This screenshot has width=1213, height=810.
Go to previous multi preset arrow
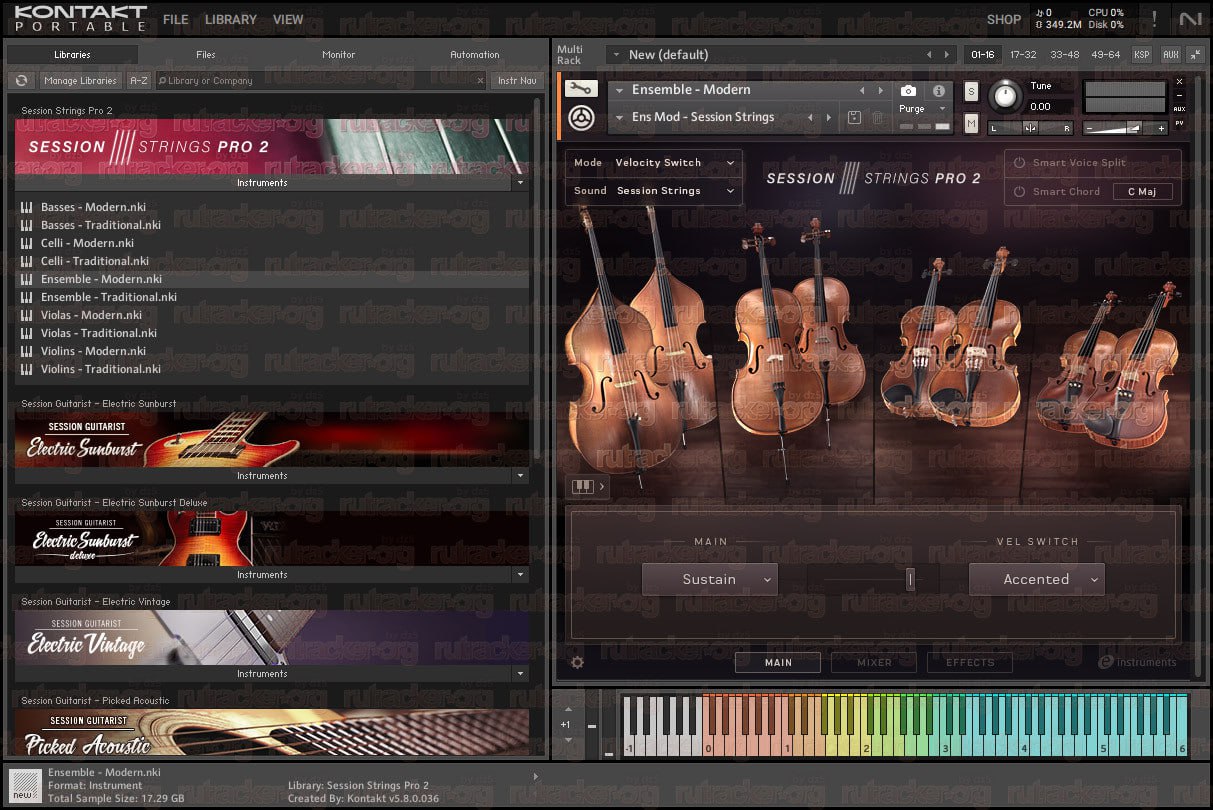tap(929, 55)
